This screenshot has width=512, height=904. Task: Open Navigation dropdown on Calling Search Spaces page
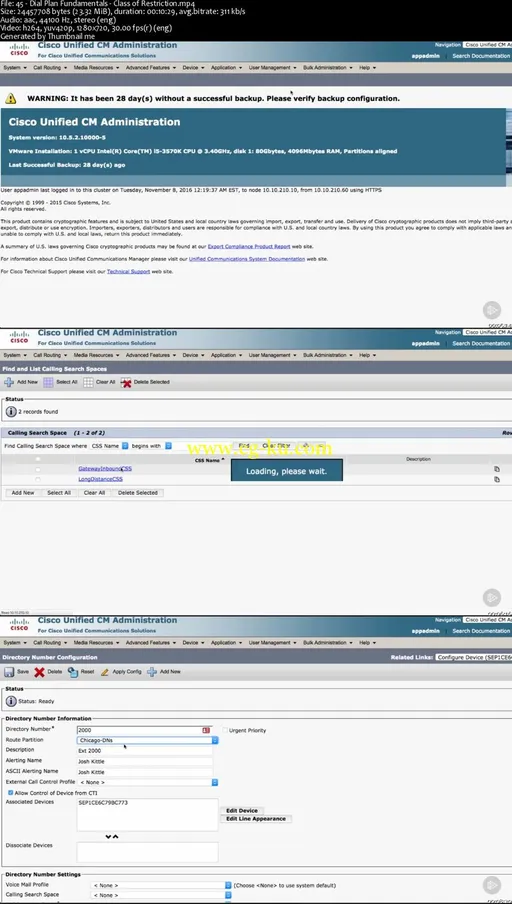pyautogui.click(x=487, y=332)
